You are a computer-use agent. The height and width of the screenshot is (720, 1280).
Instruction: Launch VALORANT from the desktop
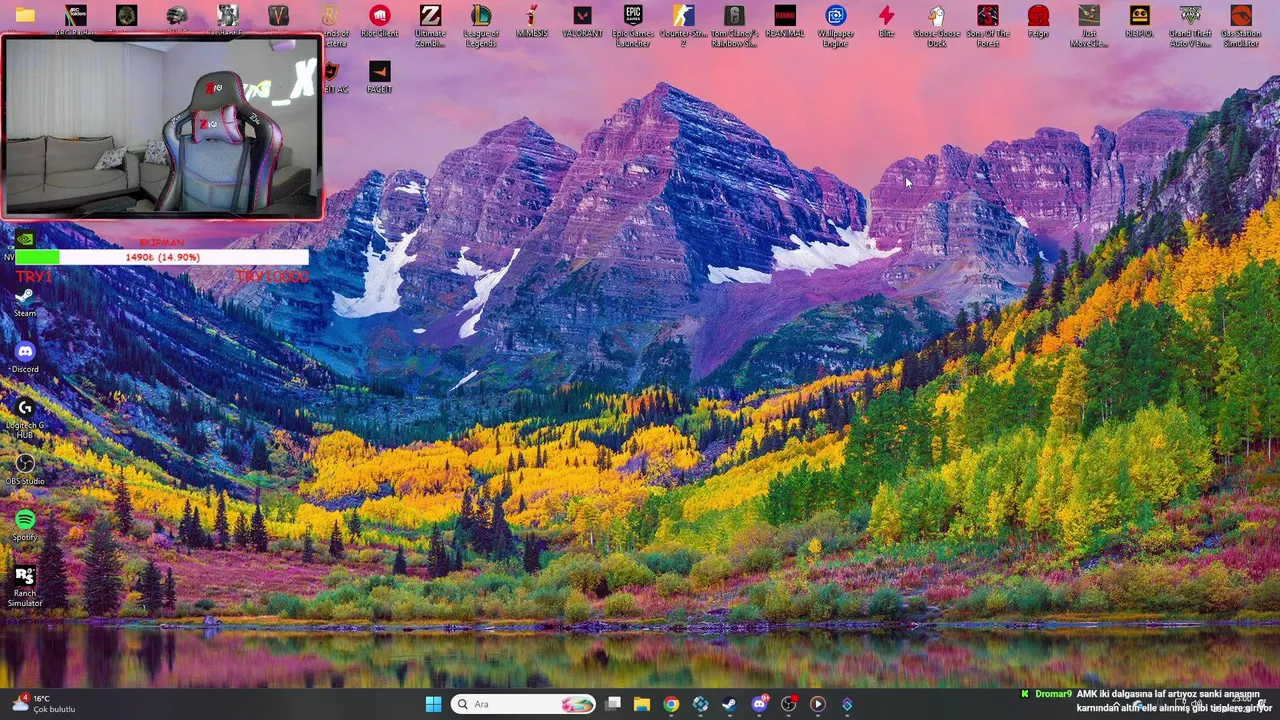pyautogui.click(x=582, y=22)
